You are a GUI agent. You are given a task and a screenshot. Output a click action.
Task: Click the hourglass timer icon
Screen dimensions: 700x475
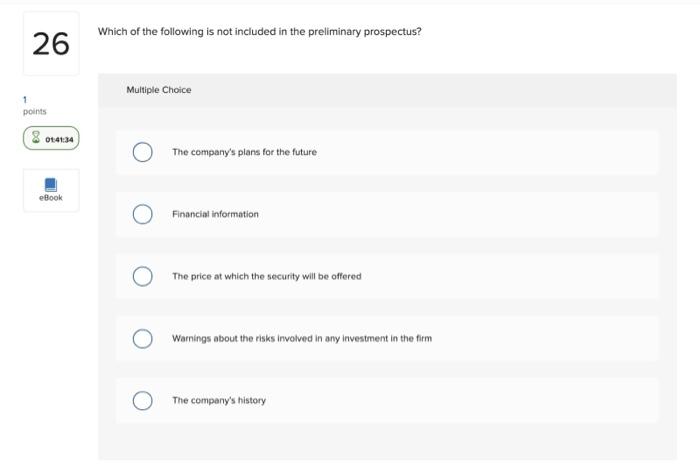click(36, 139)
